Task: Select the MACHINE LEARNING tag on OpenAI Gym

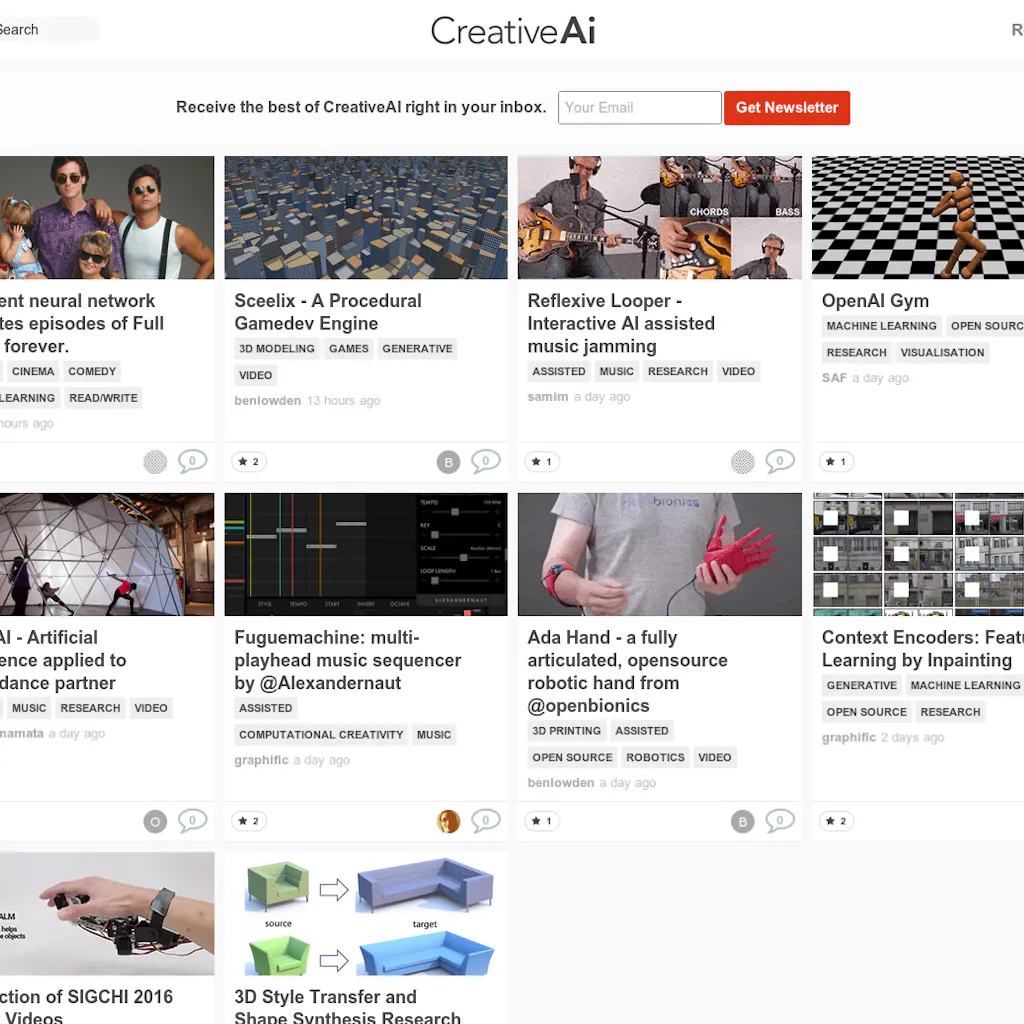Action: (881, 325)
